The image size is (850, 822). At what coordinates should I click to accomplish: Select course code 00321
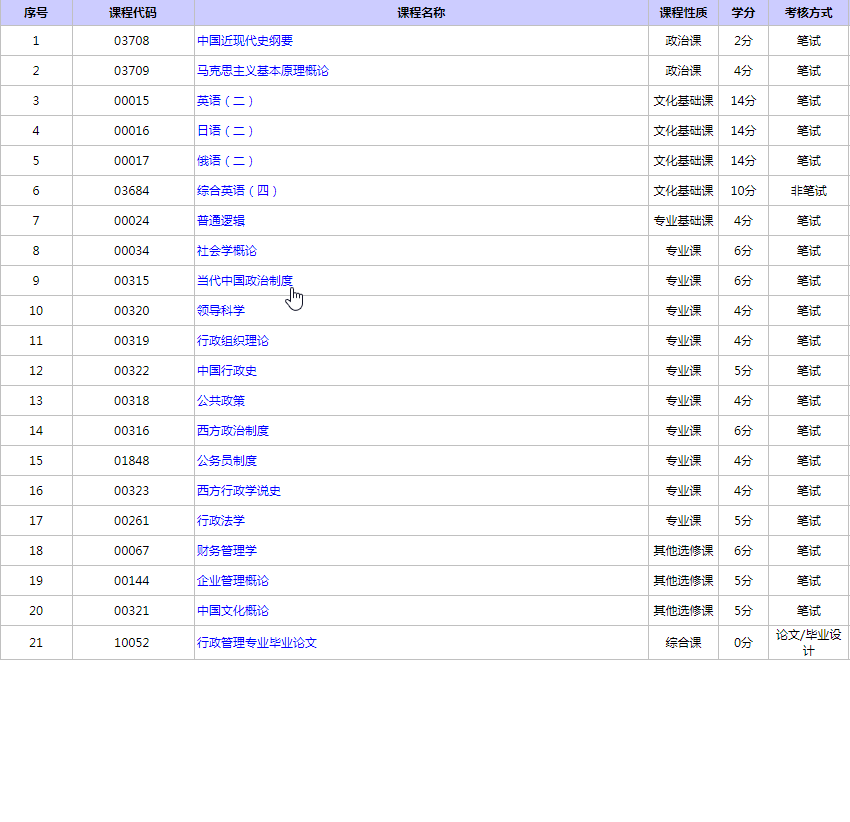point(132,611)
